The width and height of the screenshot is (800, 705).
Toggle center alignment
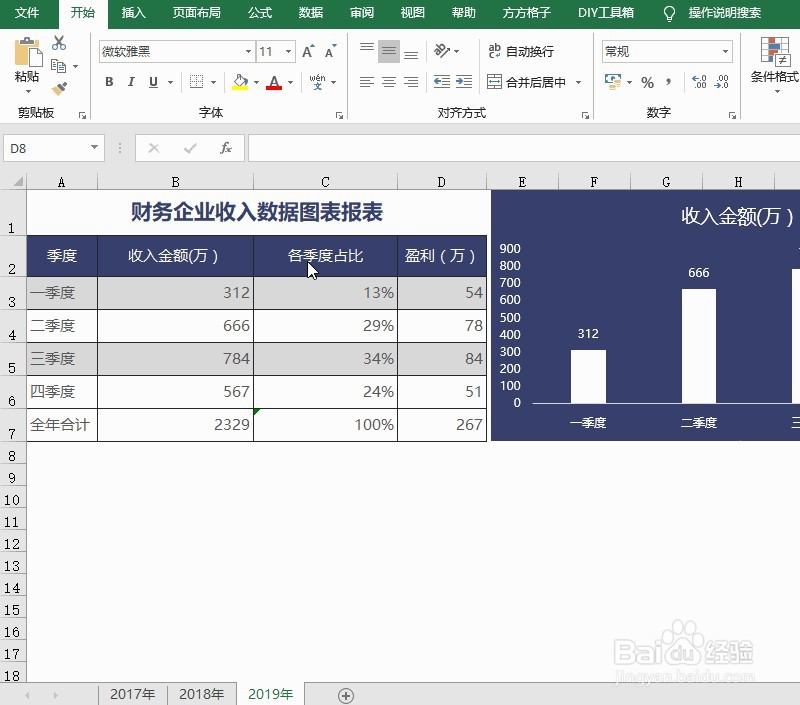tap(389, 82)
